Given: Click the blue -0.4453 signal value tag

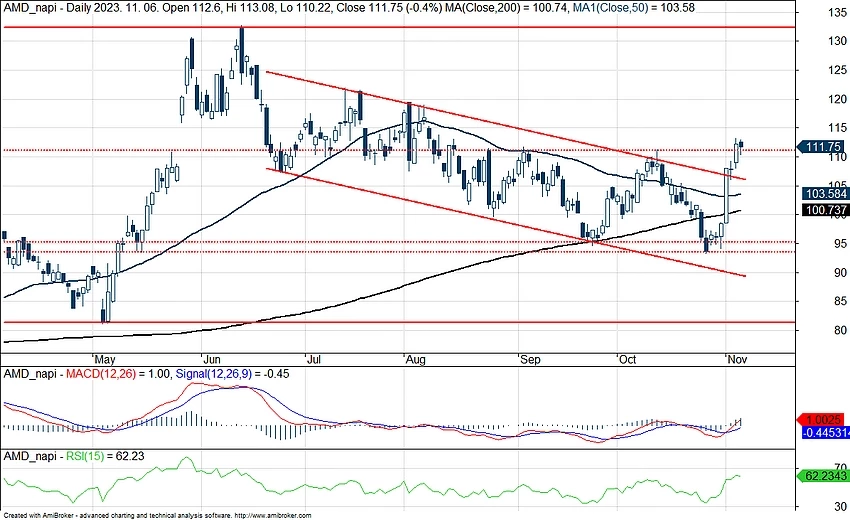Looking at the screenshot, I should point(824,432).
